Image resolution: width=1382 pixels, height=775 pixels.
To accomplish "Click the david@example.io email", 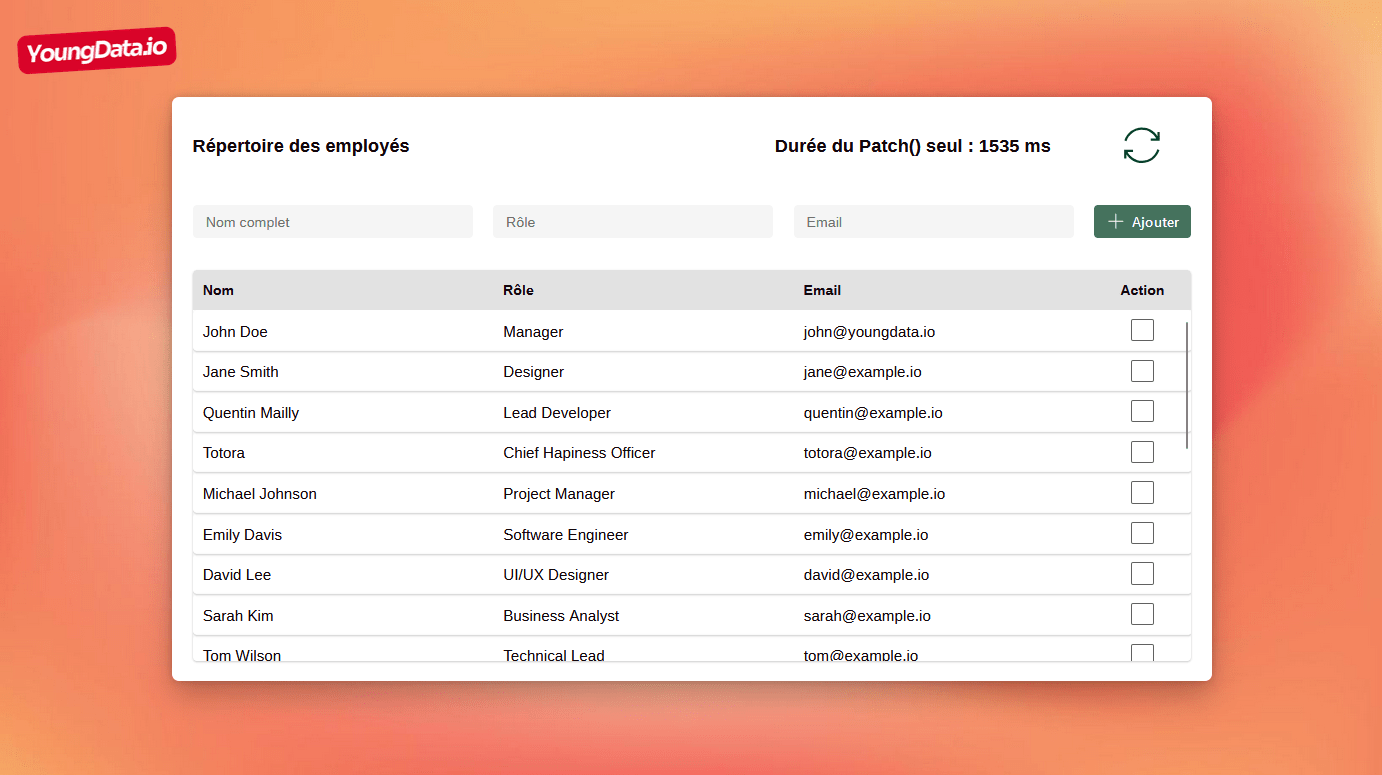I will (x=867, y=575).
